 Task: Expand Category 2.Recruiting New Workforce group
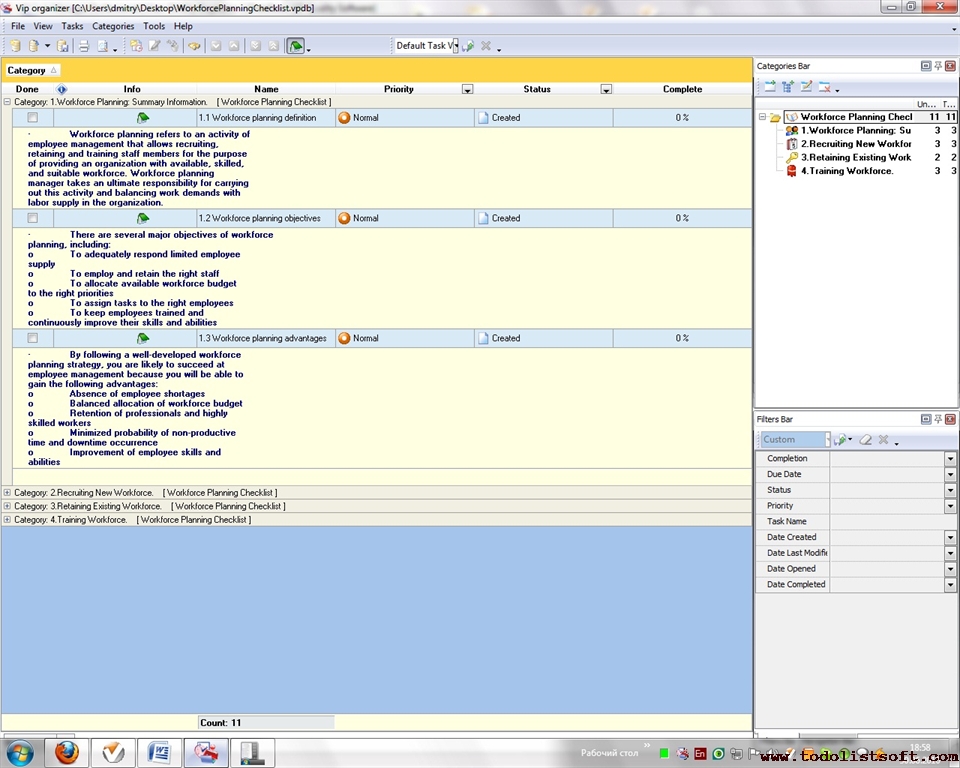click(7, 493)
